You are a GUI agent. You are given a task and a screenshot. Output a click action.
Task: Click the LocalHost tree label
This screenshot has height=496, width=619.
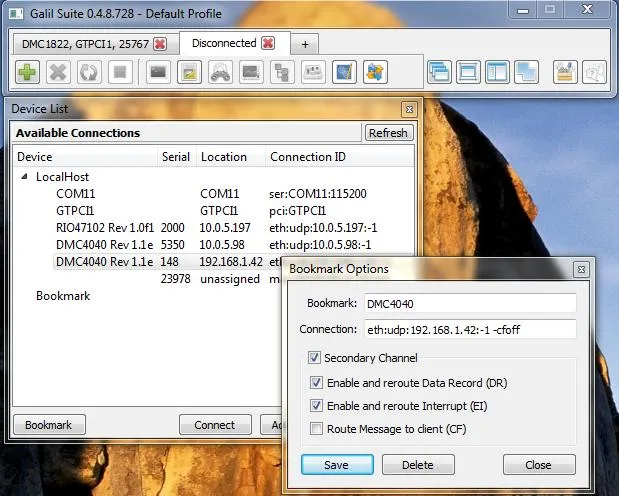62,177
